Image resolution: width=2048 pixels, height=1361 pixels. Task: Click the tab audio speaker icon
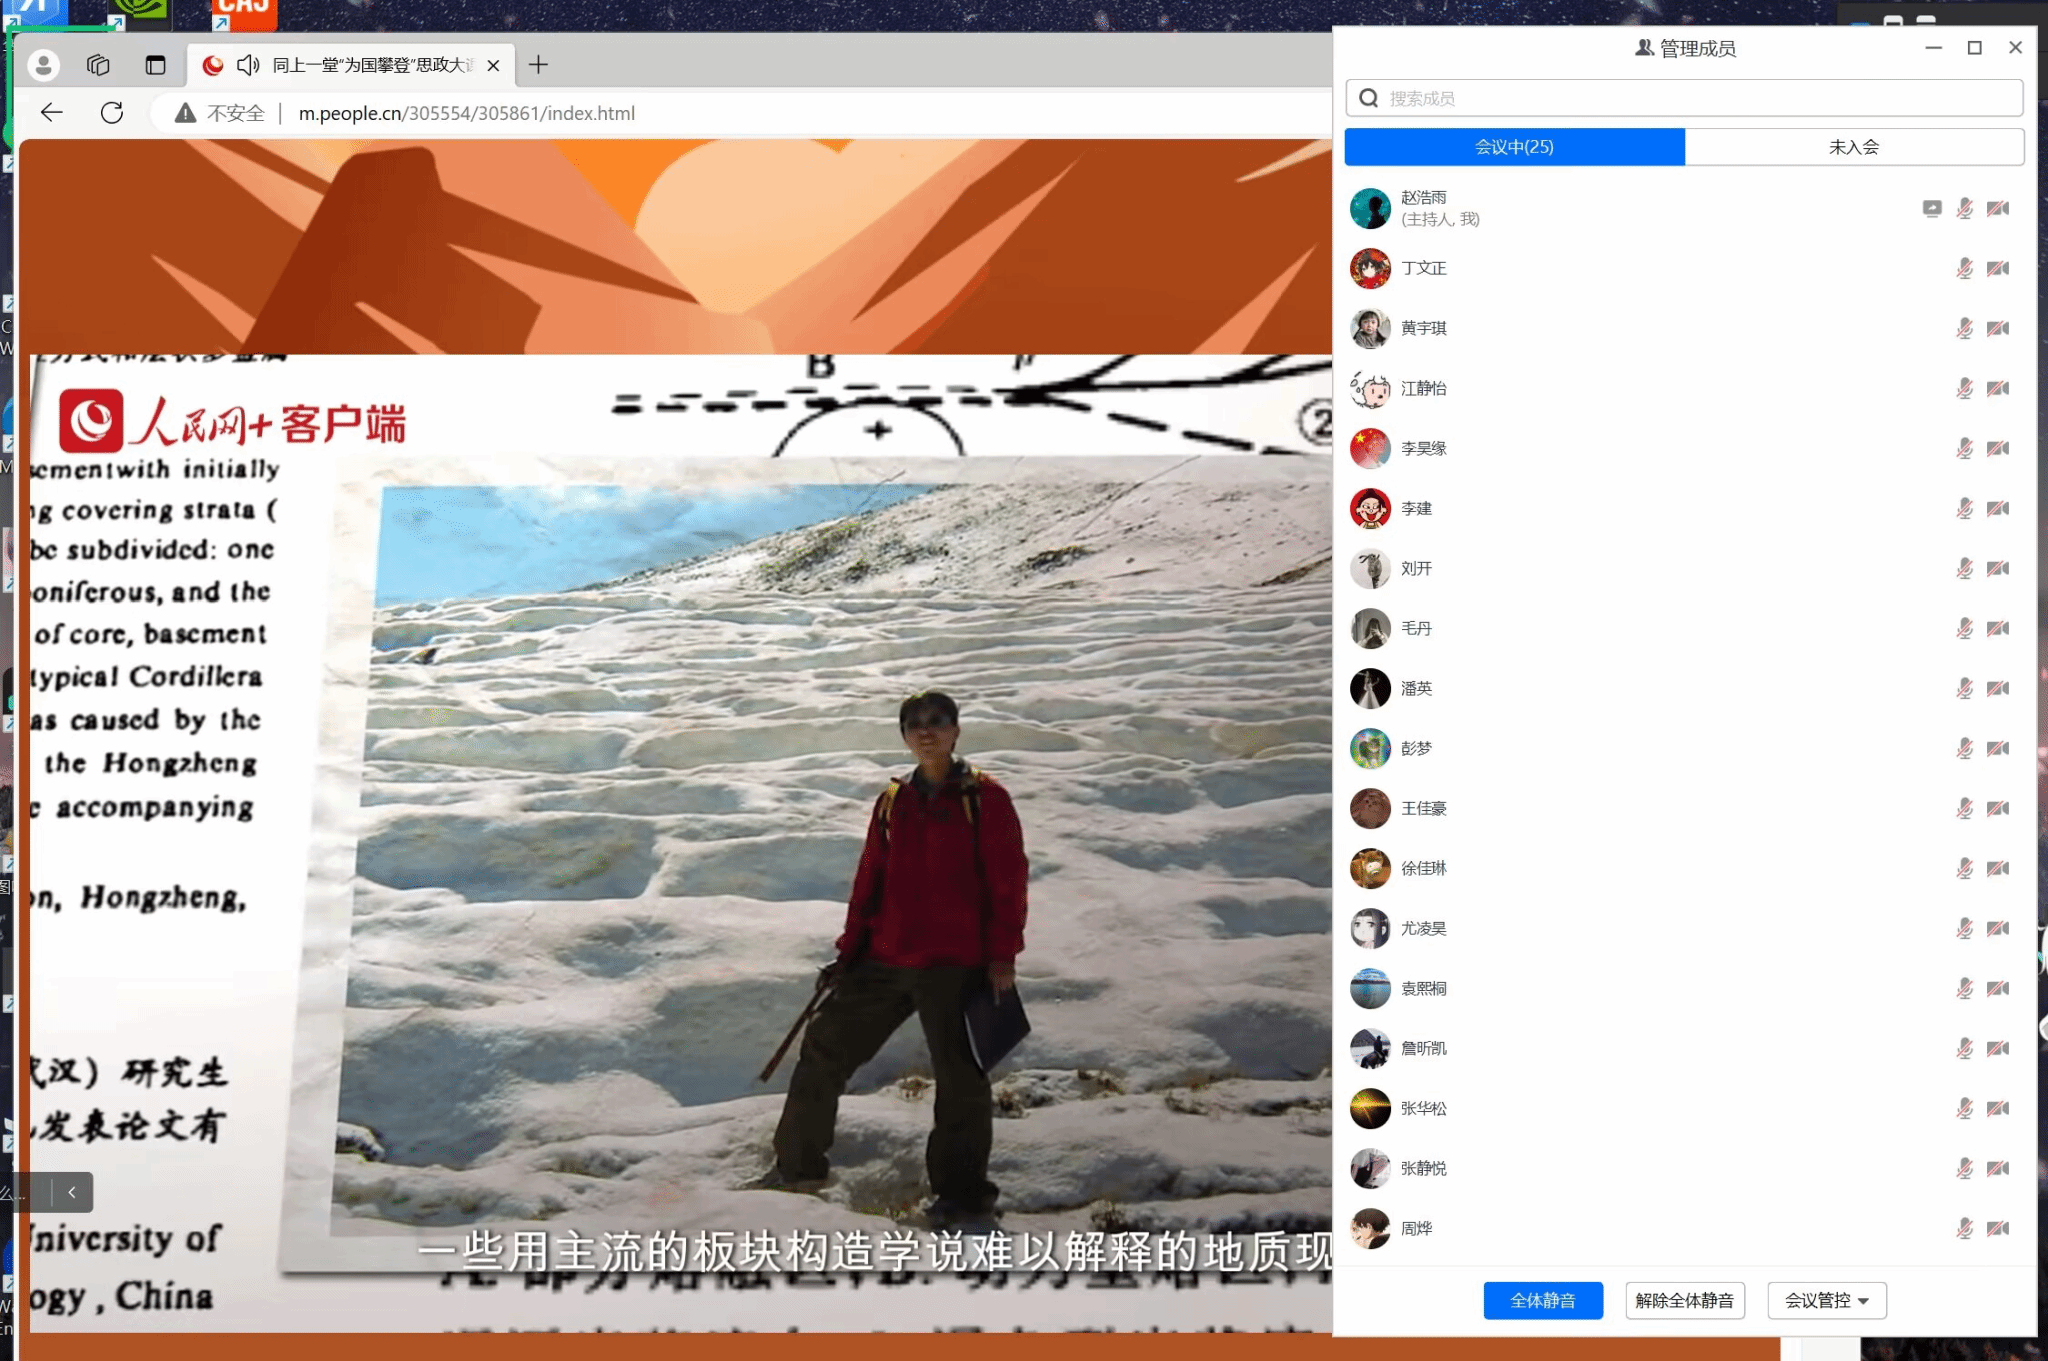tap(247, 65)
